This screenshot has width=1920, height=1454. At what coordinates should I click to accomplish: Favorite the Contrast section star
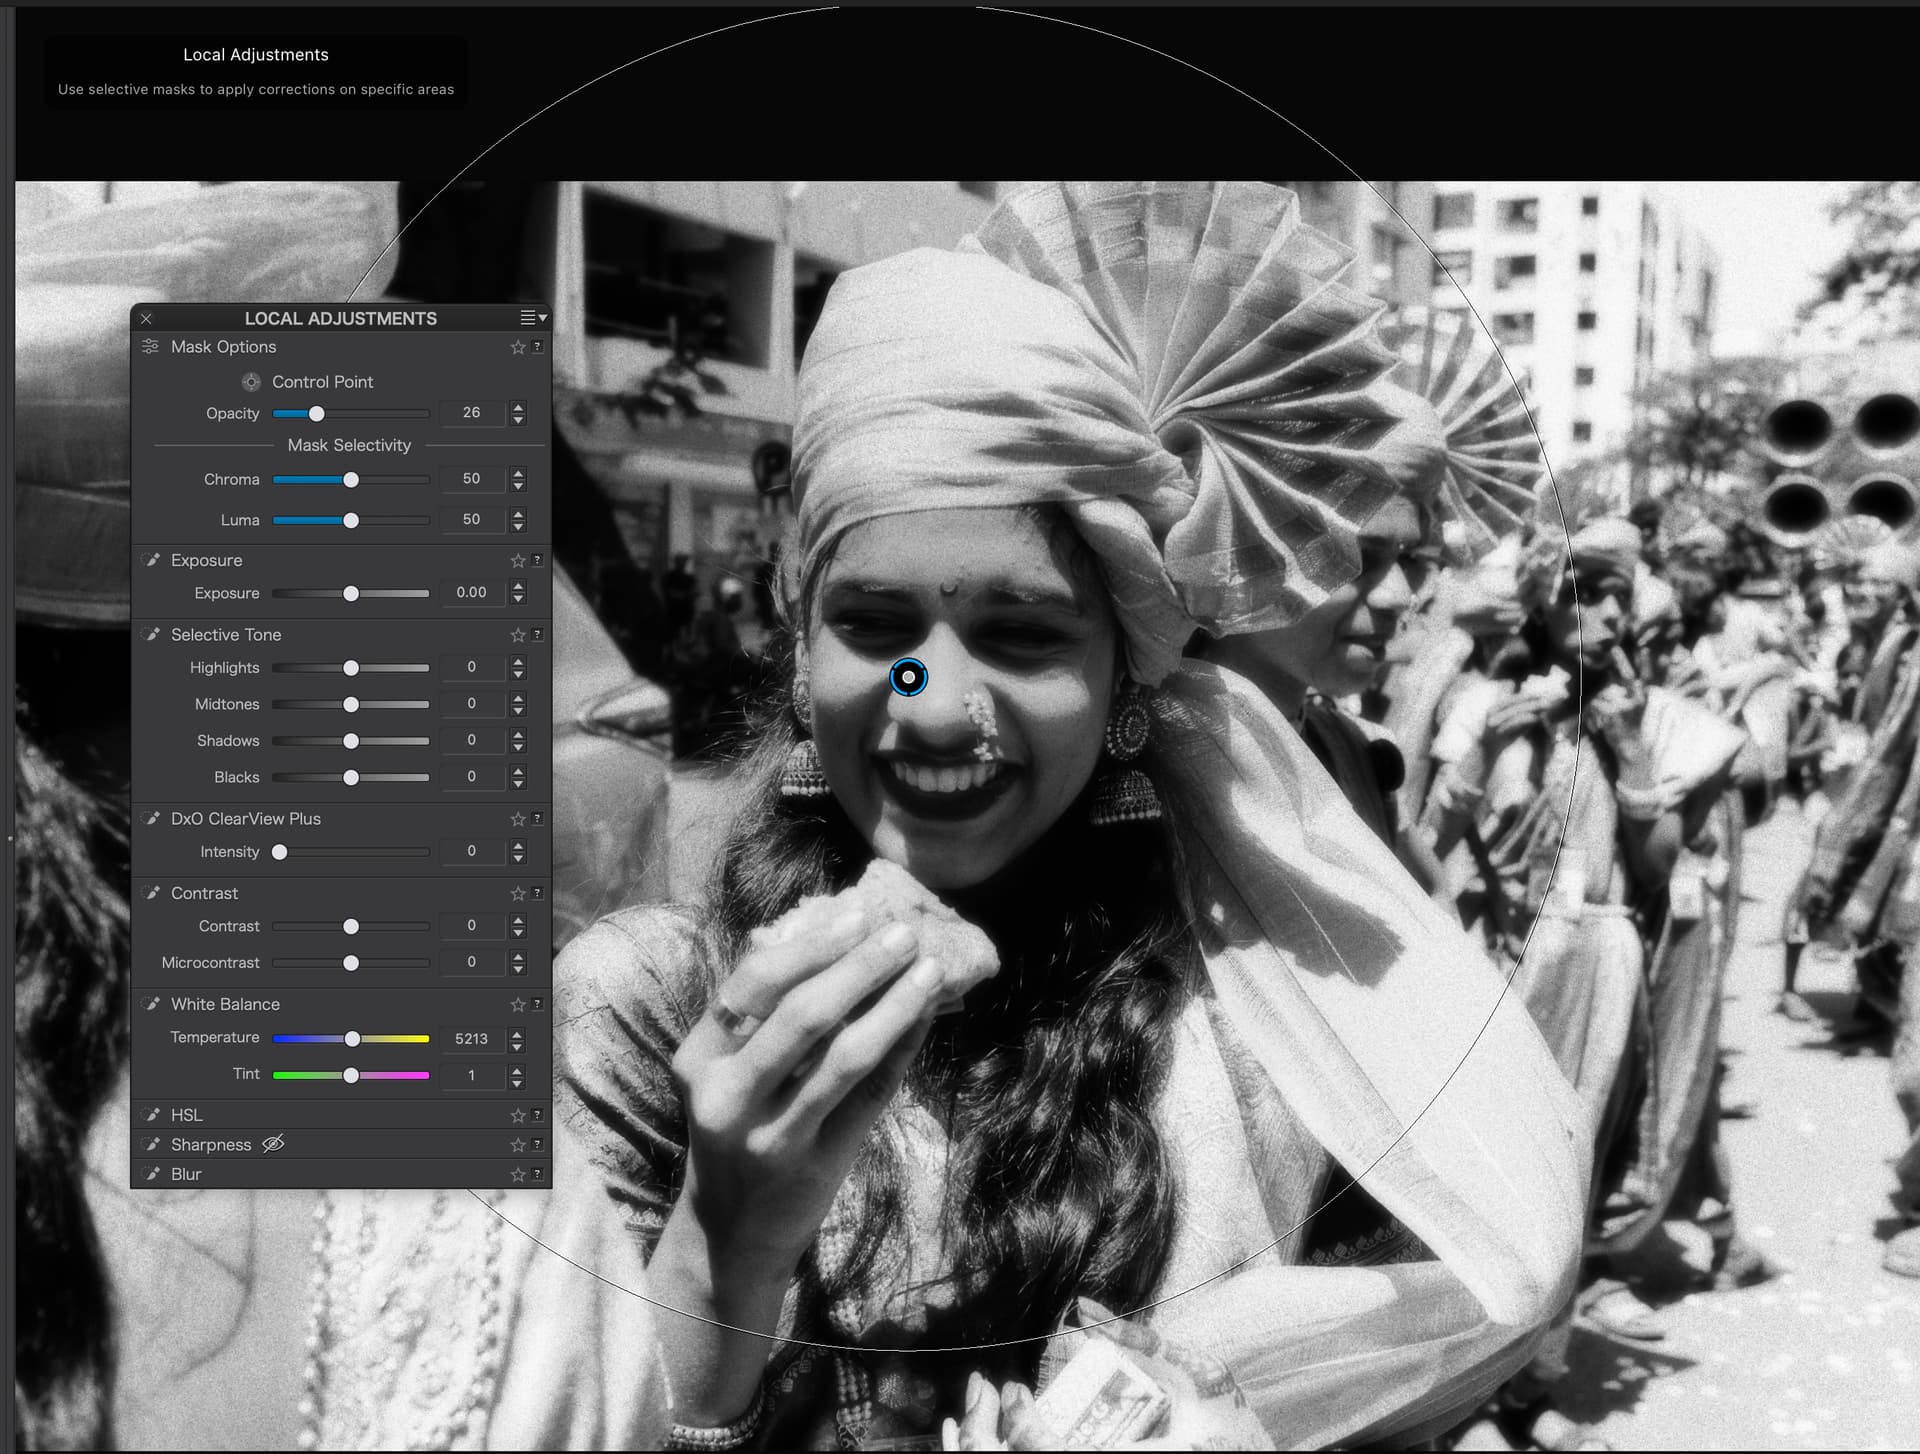(517, 893)
